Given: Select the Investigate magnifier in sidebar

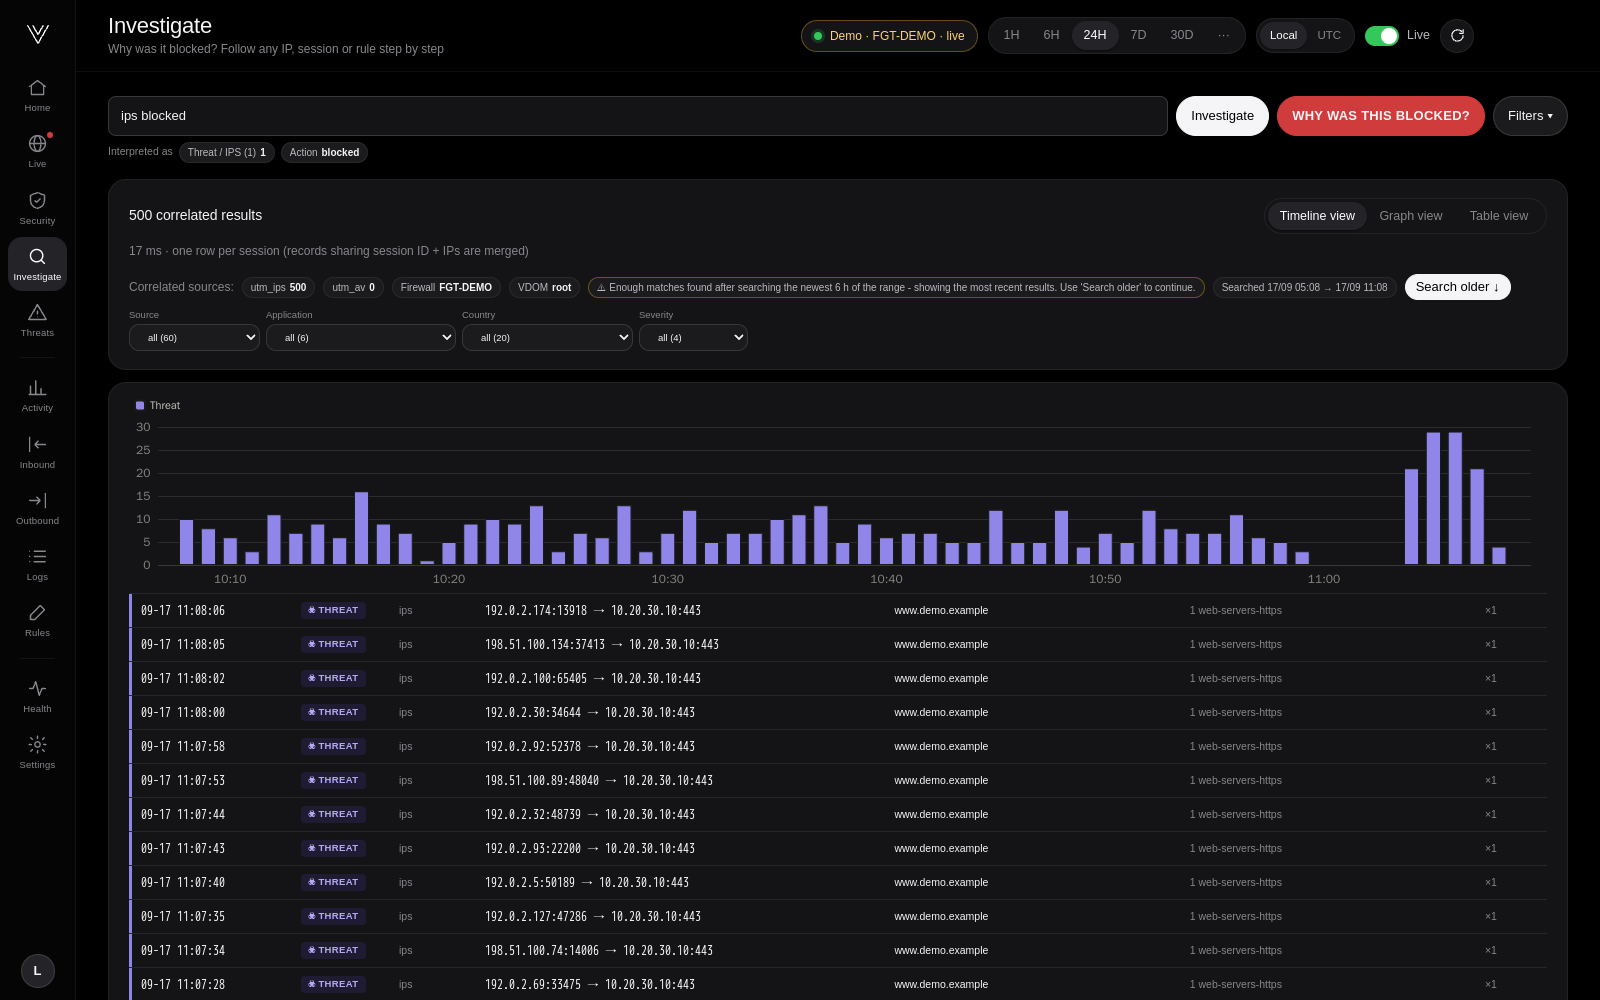Looking at the screenshot, I should (x=37, y=264).
